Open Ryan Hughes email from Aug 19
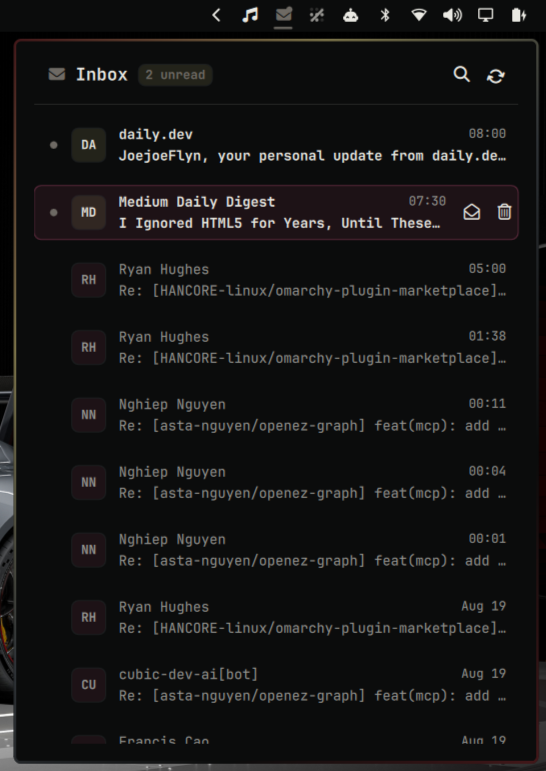546x771 pixels. pos(276,617)
